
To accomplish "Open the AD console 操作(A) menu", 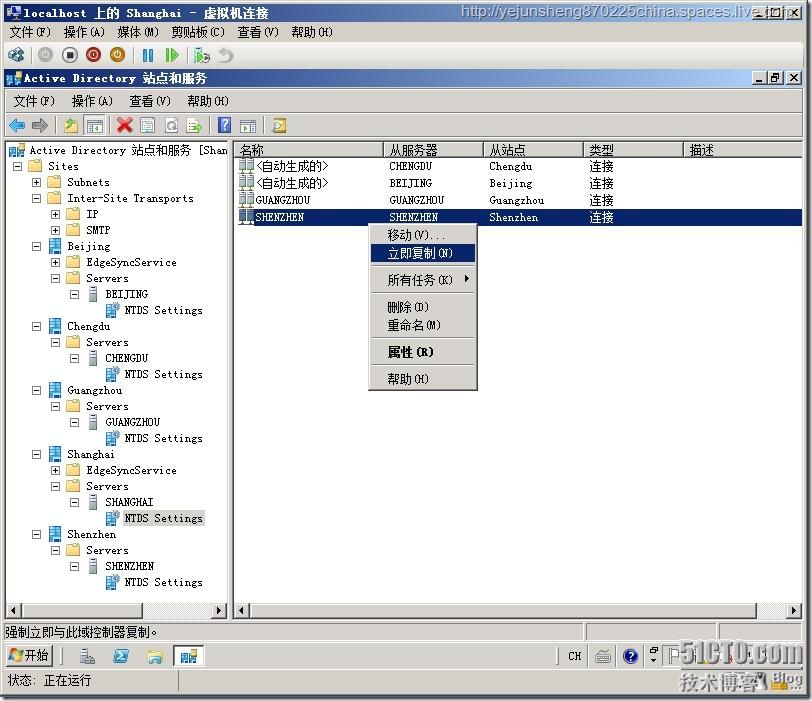I will point(92,101).
